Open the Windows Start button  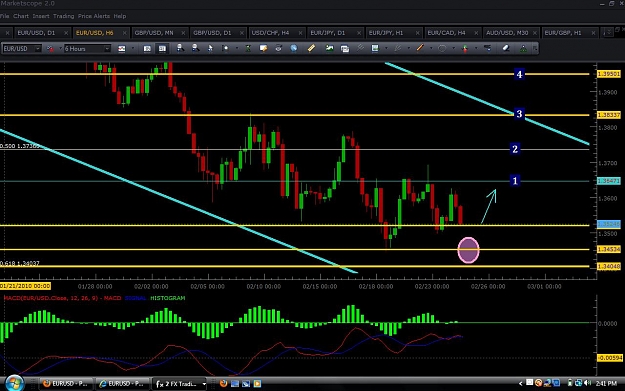point(14,383)
